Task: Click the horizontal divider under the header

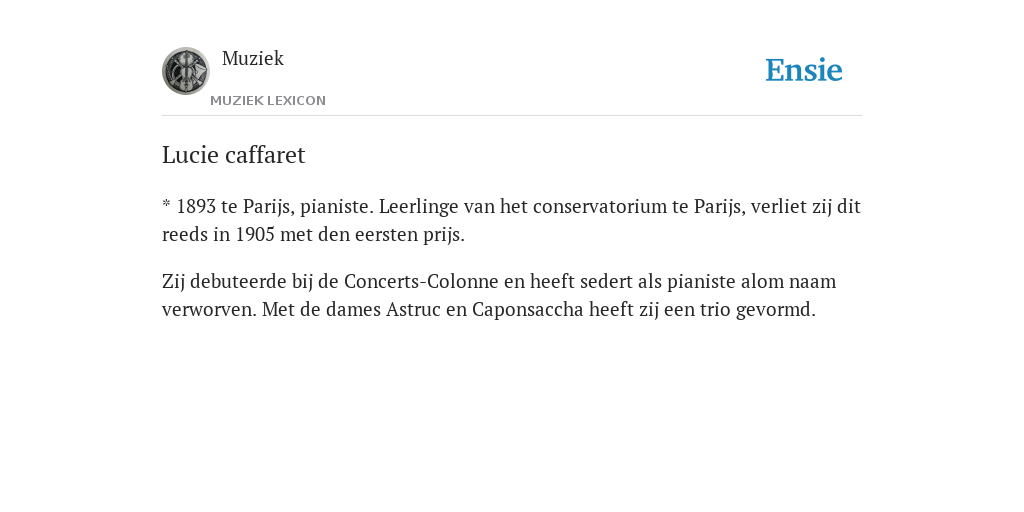Action: point(512,116)
